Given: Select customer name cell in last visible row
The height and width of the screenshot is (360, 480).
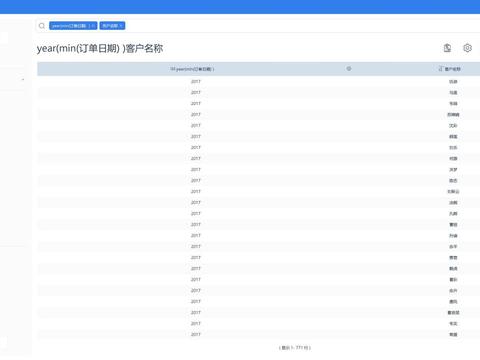Looking at the screenshot, I should tap(453, 334).
